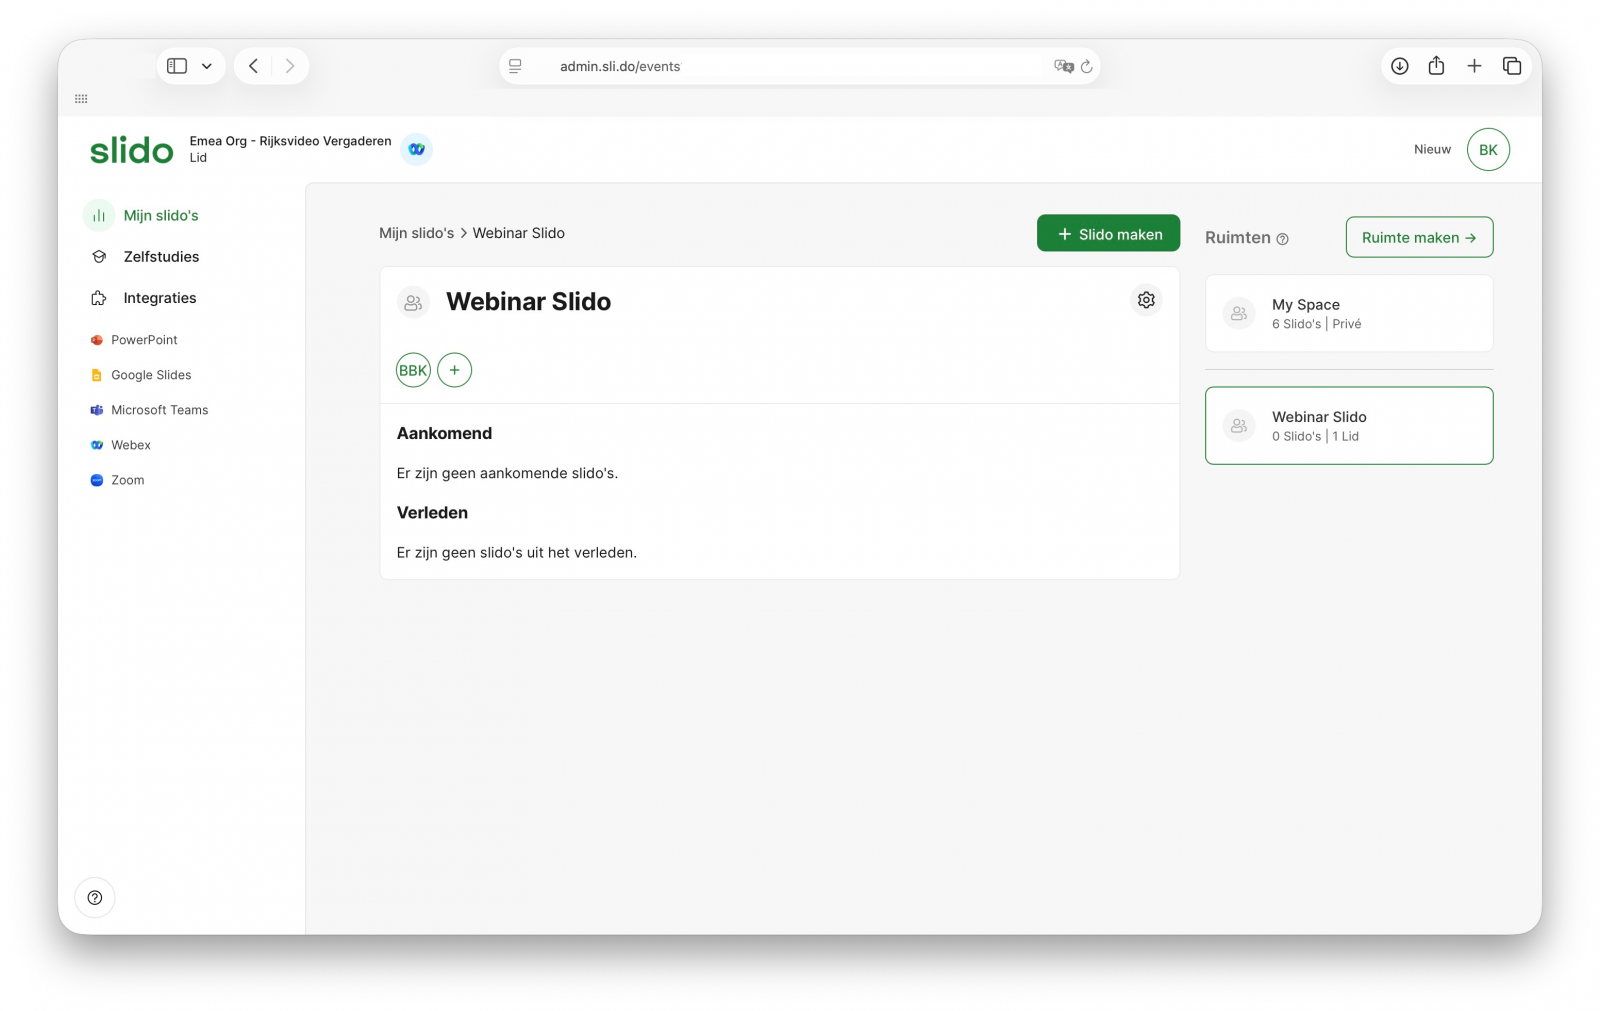
Task: Open PowerPoint integration link
Action: [x=144, y=340]
